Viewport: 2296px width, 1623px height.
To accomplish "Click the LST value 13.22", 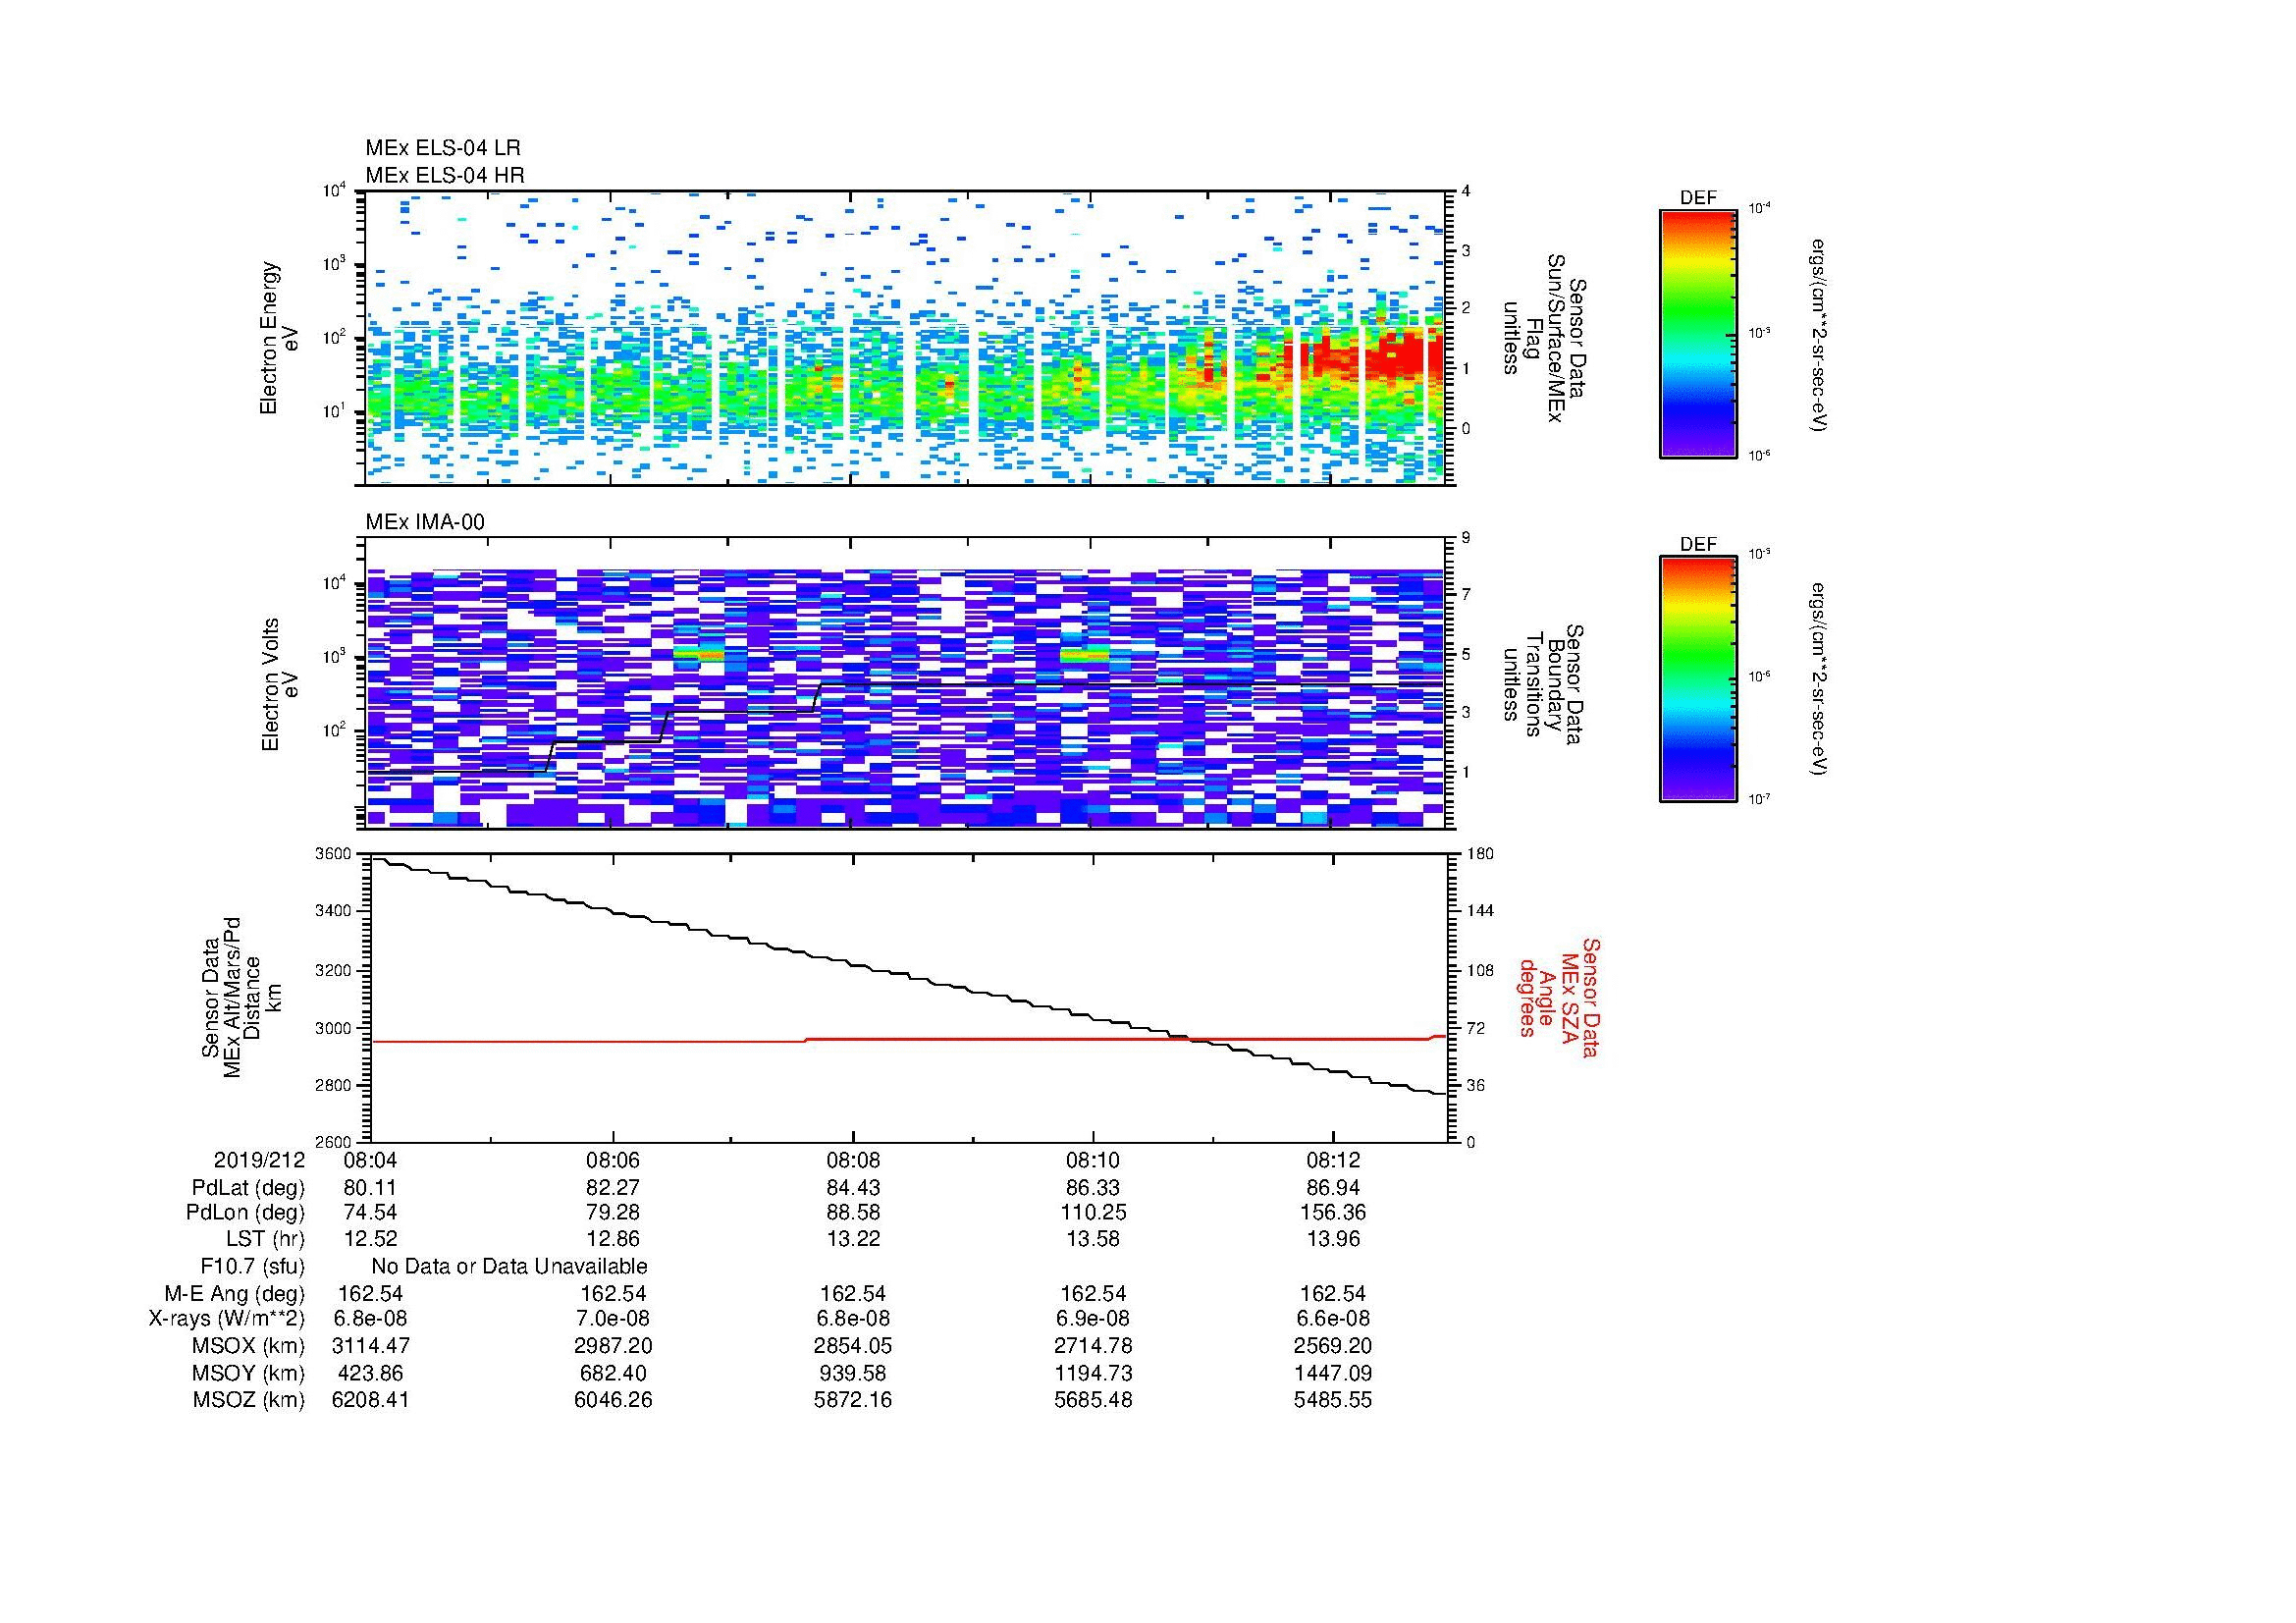I will (853, 1239).
